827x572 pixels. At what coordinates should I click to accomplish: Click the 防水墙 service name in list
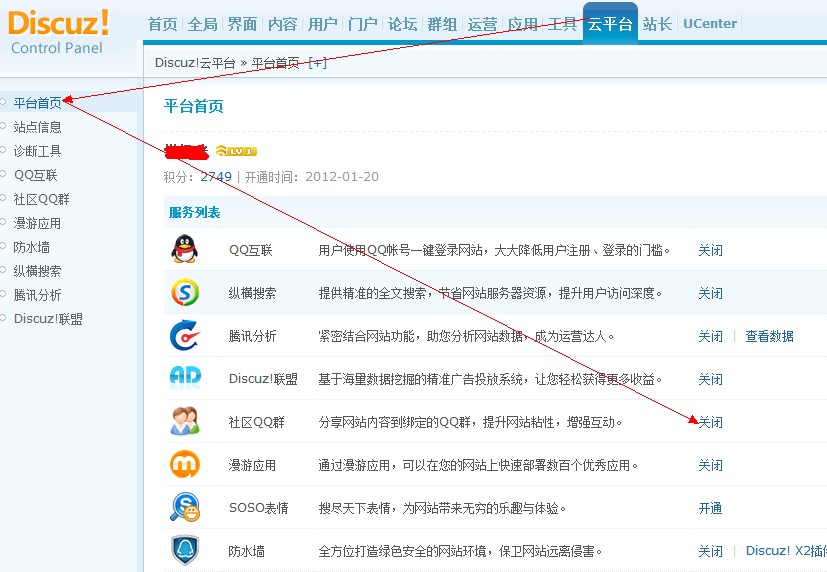pyautogui.click(x=246, y=551)
